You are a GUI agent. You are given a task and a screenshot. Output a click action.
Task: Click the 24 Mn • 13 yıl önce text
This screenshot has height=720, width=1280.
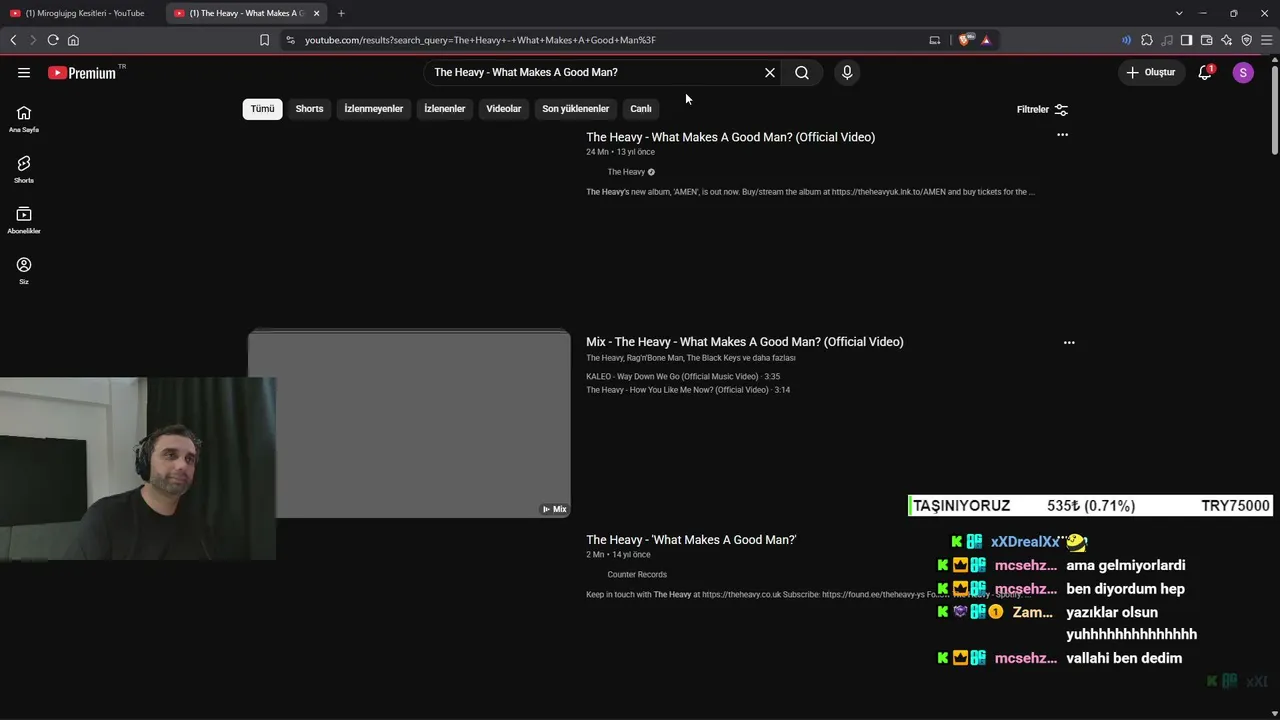(620, 152)
